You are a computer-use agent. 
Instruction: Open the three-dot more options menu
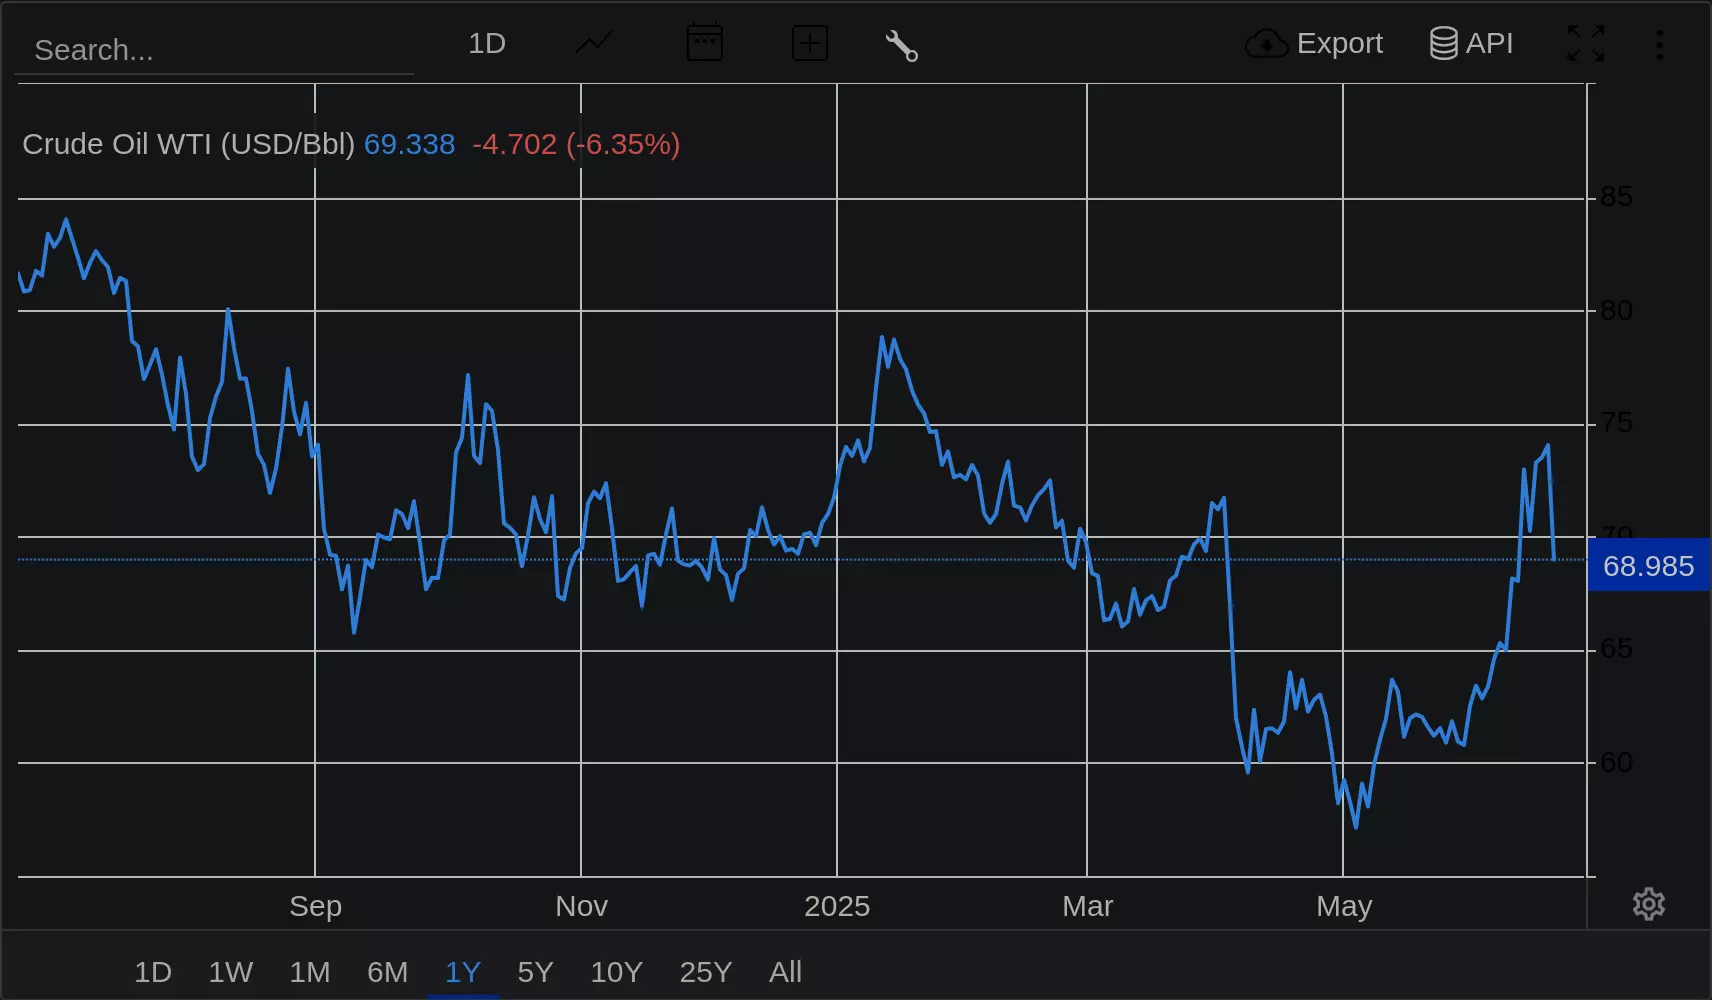1659,44
